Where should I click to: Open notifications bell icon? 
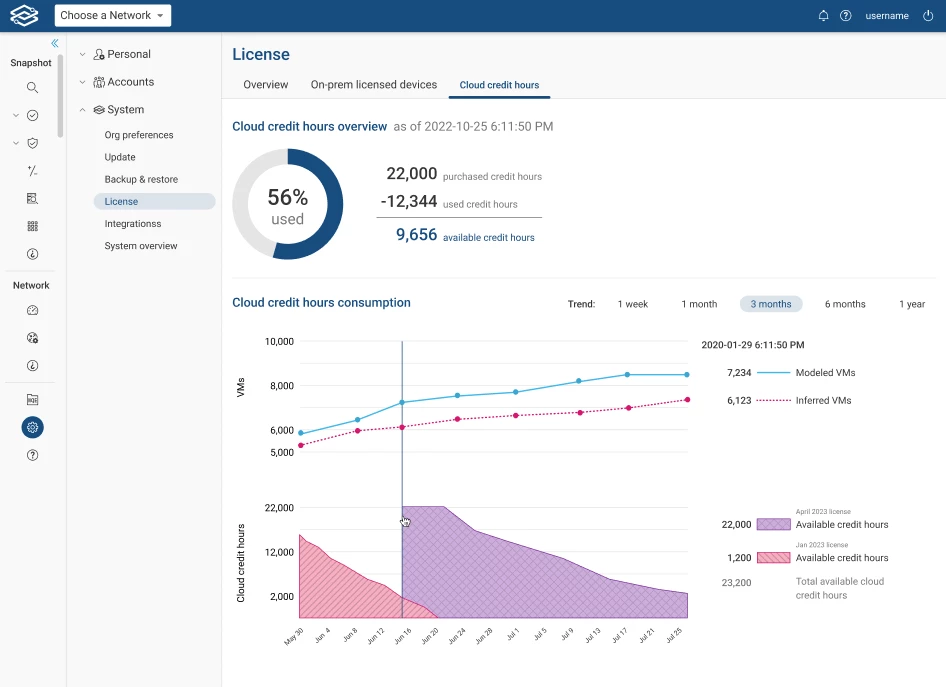point(823,16)
